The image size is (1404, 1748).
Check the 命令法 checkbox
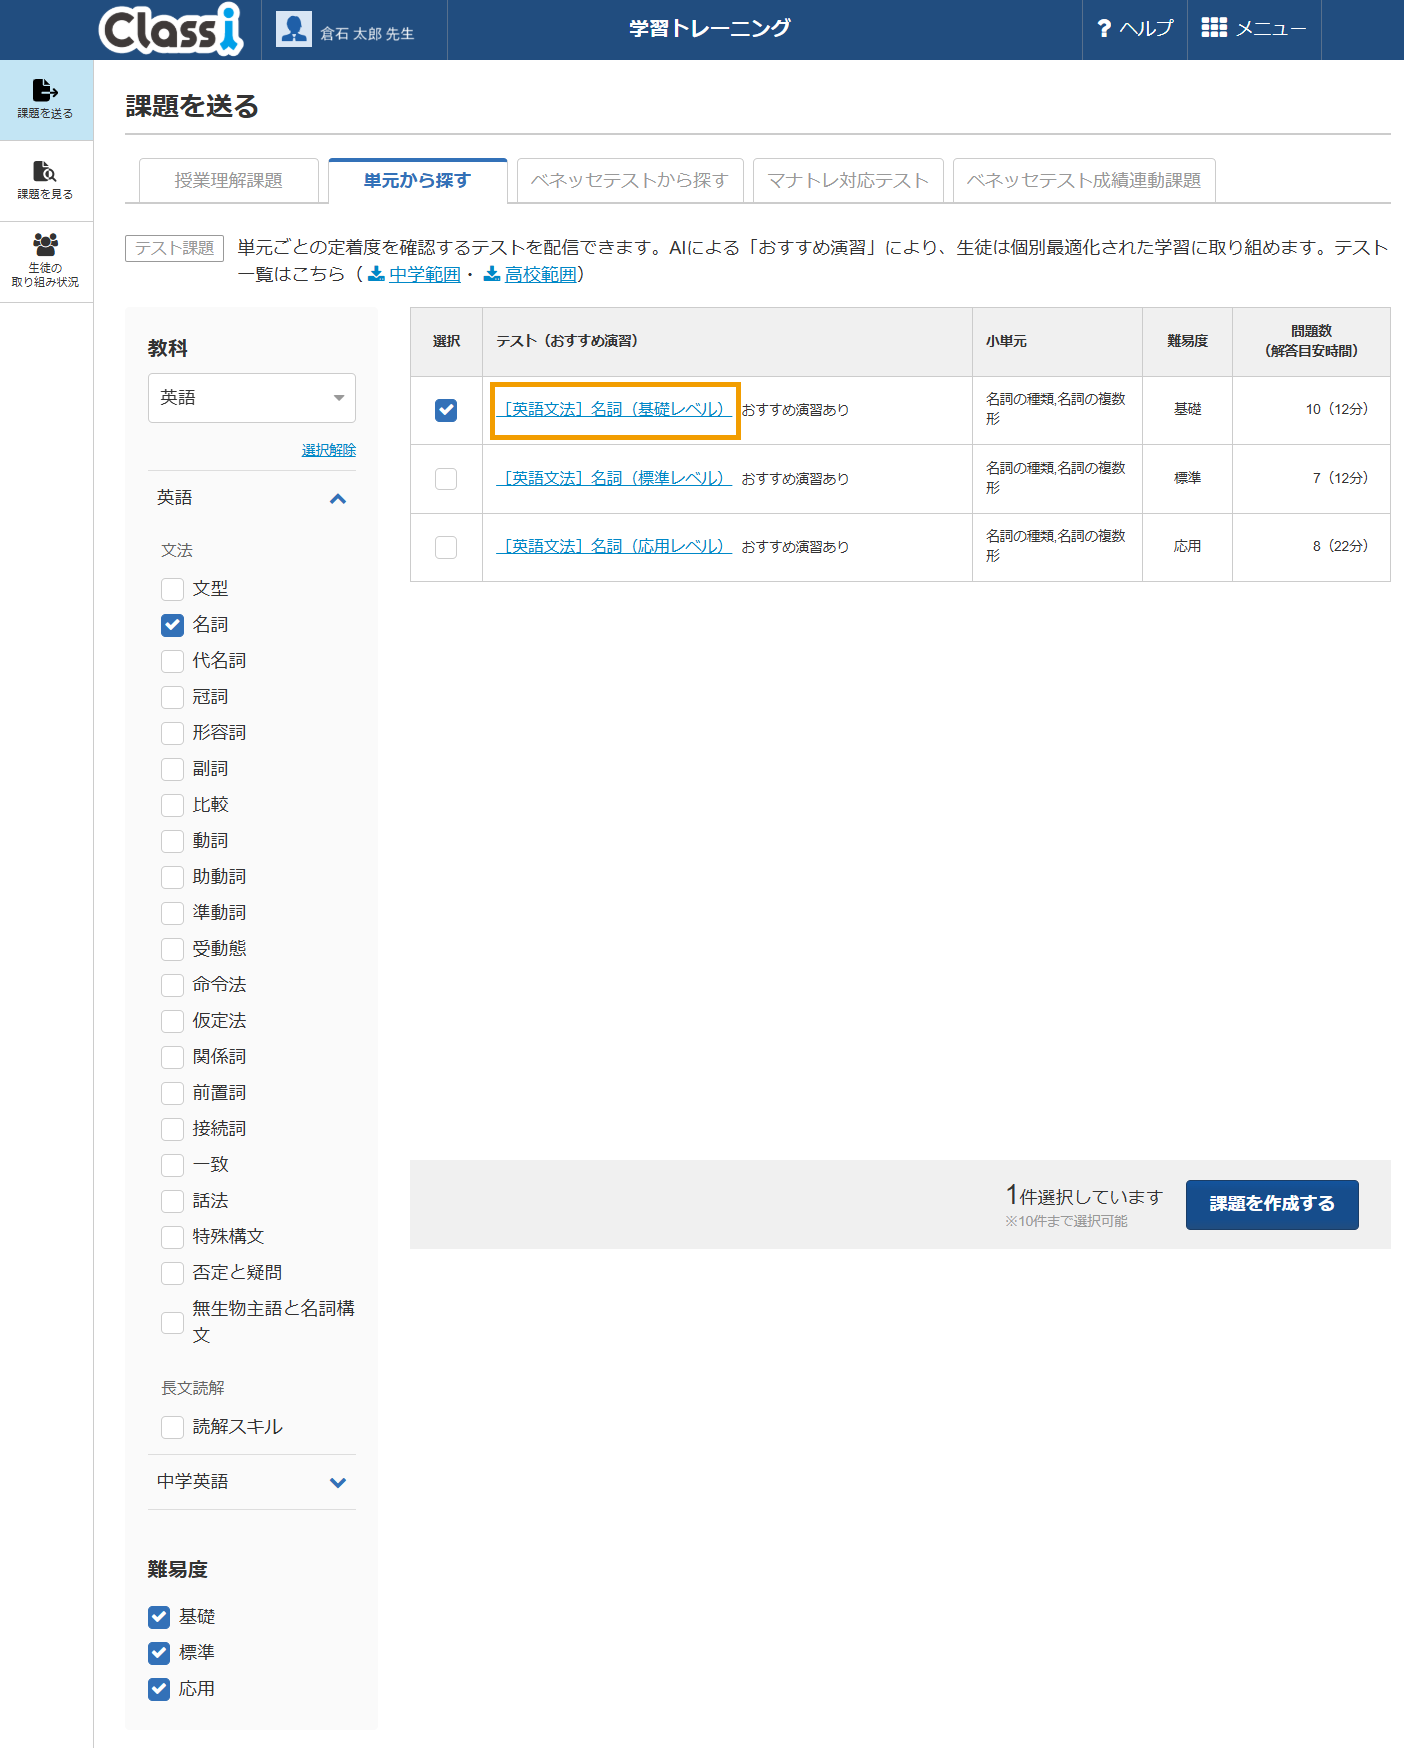coord(173,985)
